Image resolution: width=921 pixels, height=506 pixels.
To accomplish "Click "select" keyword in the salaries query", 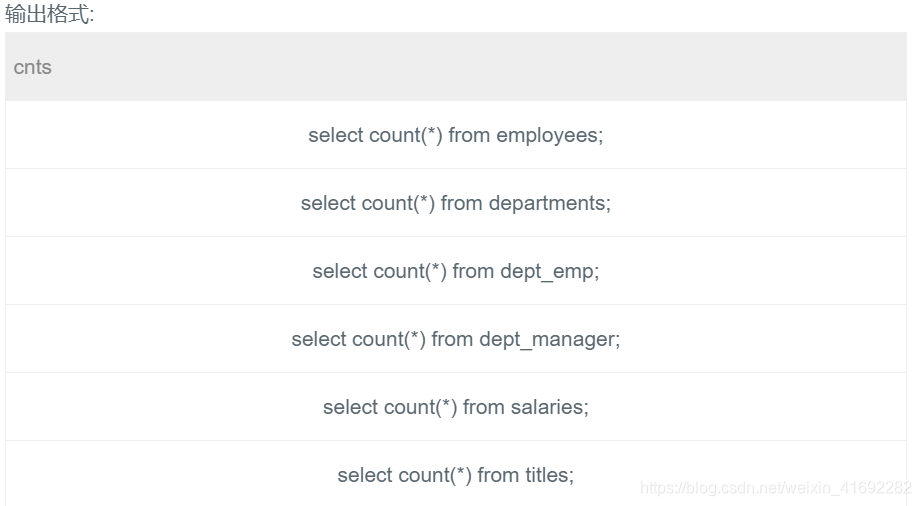I will point(350,407).
